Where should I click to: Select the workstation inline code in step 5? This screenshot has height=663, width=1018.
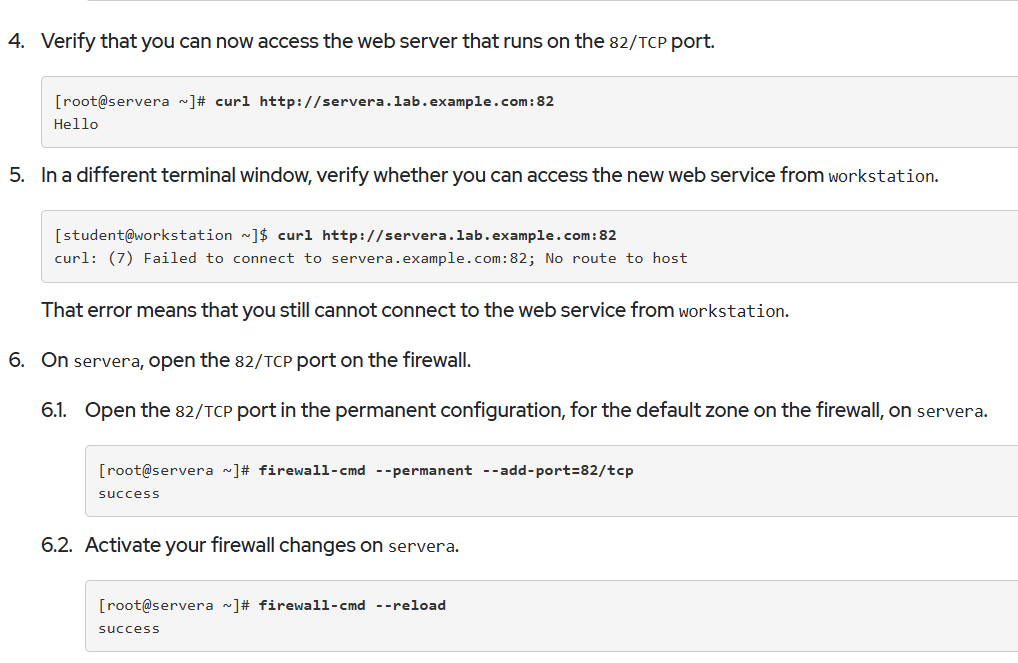coord(882,176)
